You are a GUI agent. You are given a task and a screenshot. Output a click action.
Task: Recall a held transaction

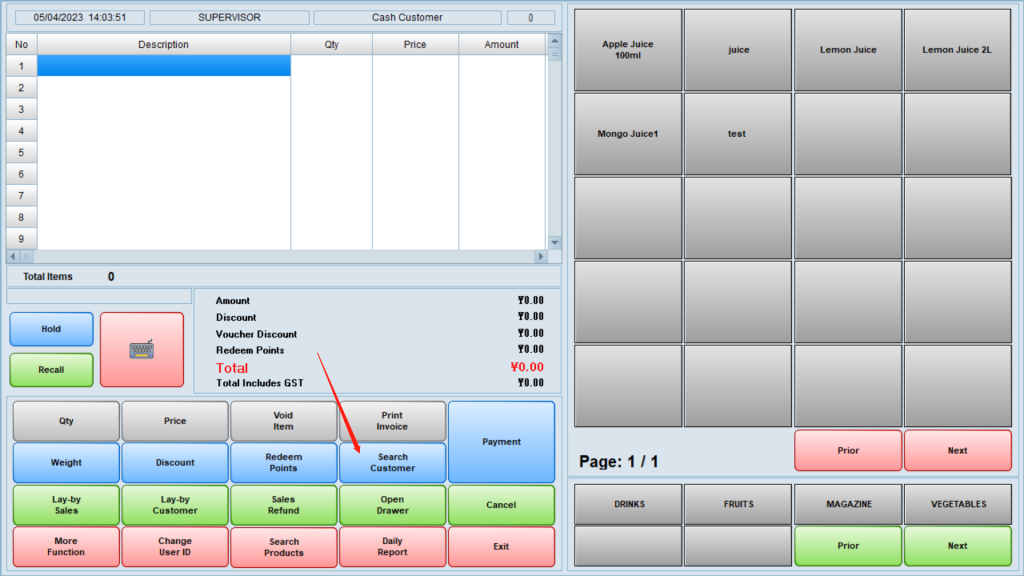51,370
